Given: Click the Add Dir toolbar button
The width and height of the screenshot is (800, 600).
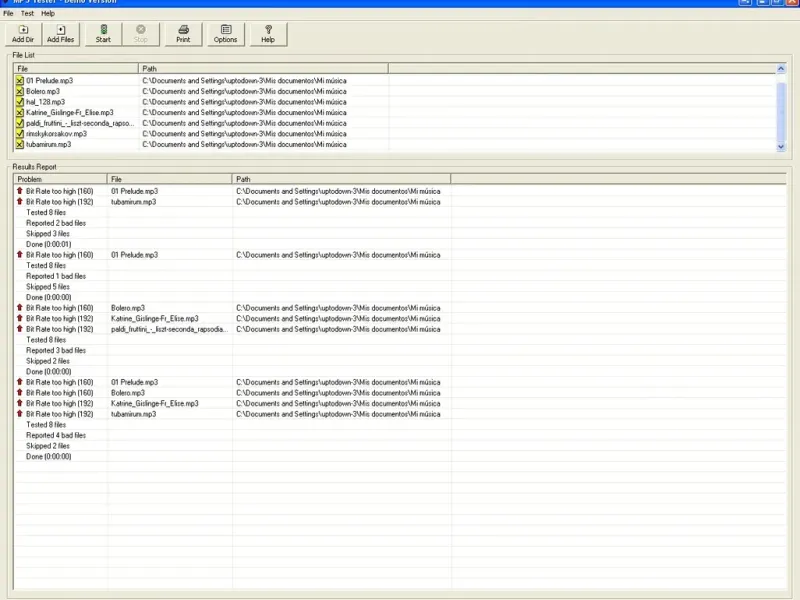Looking at the screenshot, I should tap(23, 34).
